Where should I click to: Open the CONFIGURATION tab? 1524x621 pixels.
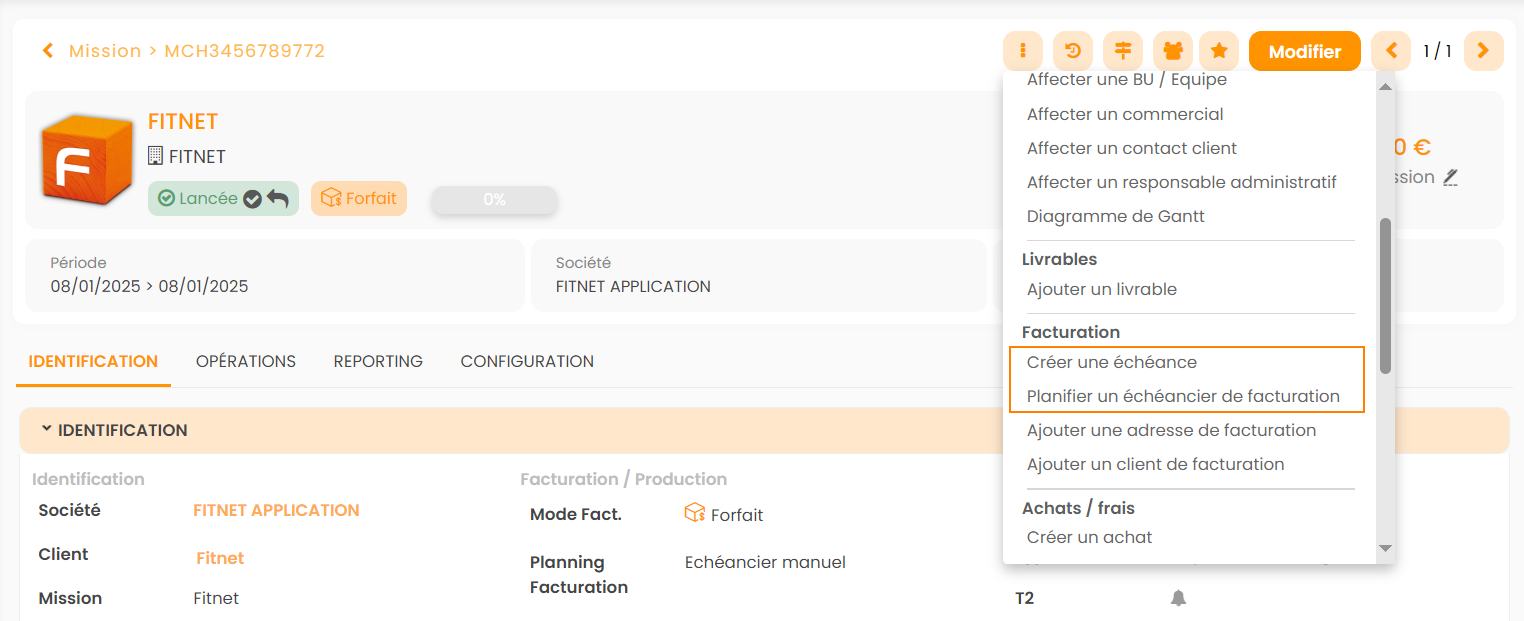(527, 361)
